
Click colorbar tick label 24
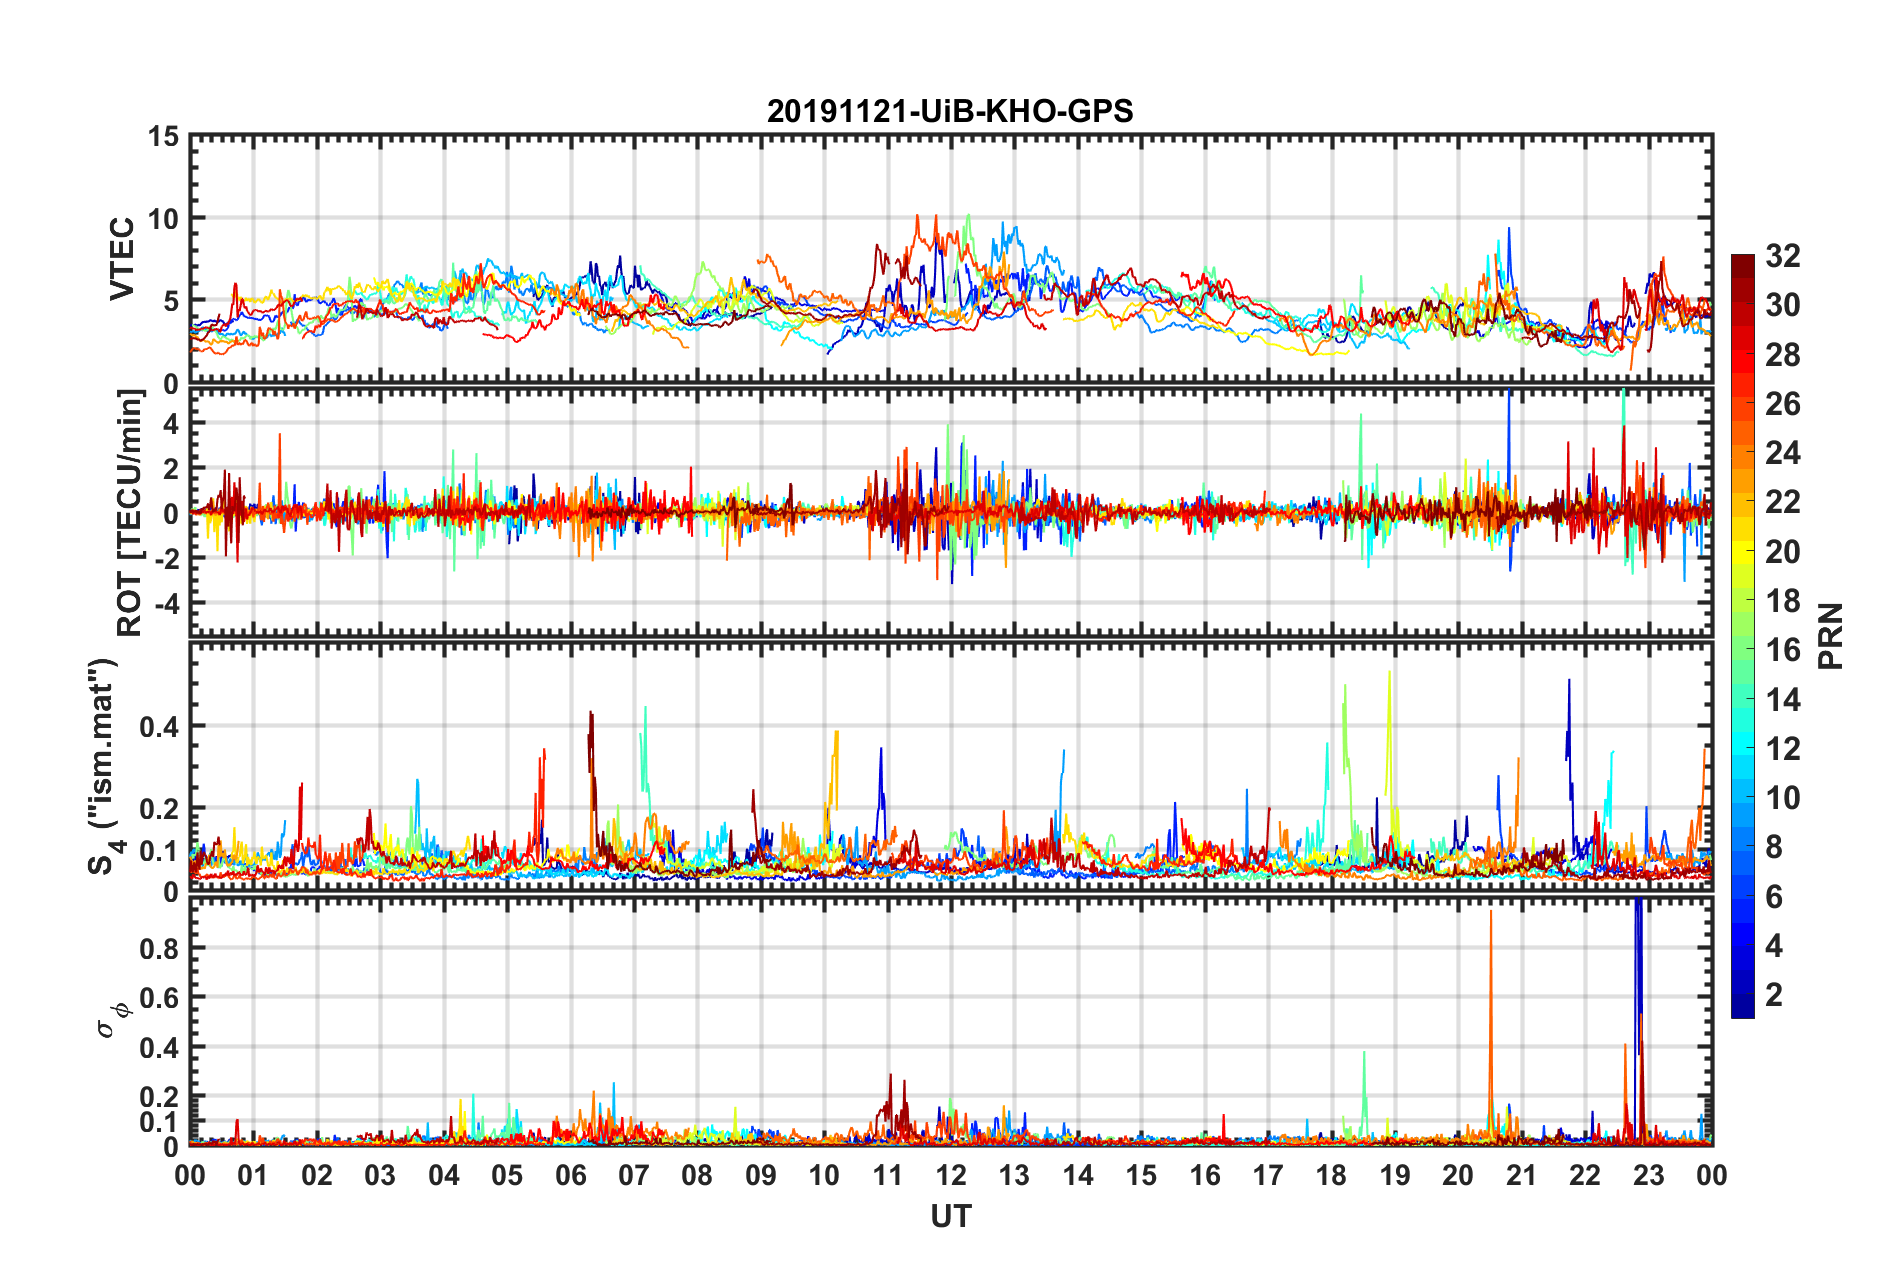tap(1782, 453)
